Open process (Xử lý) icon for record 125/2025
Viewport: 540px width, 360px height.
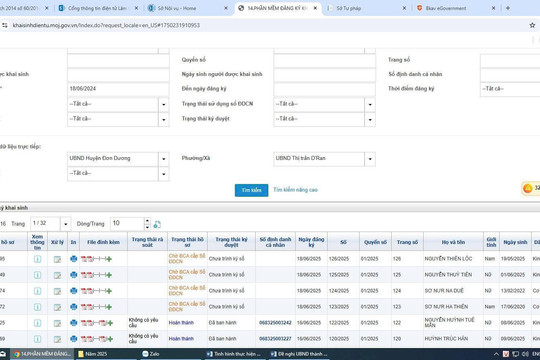click(x=57, y=275)
